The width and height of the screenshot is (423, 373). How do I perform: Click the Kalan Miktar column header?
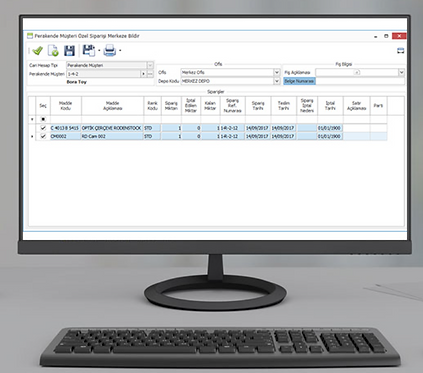[210, 106]
